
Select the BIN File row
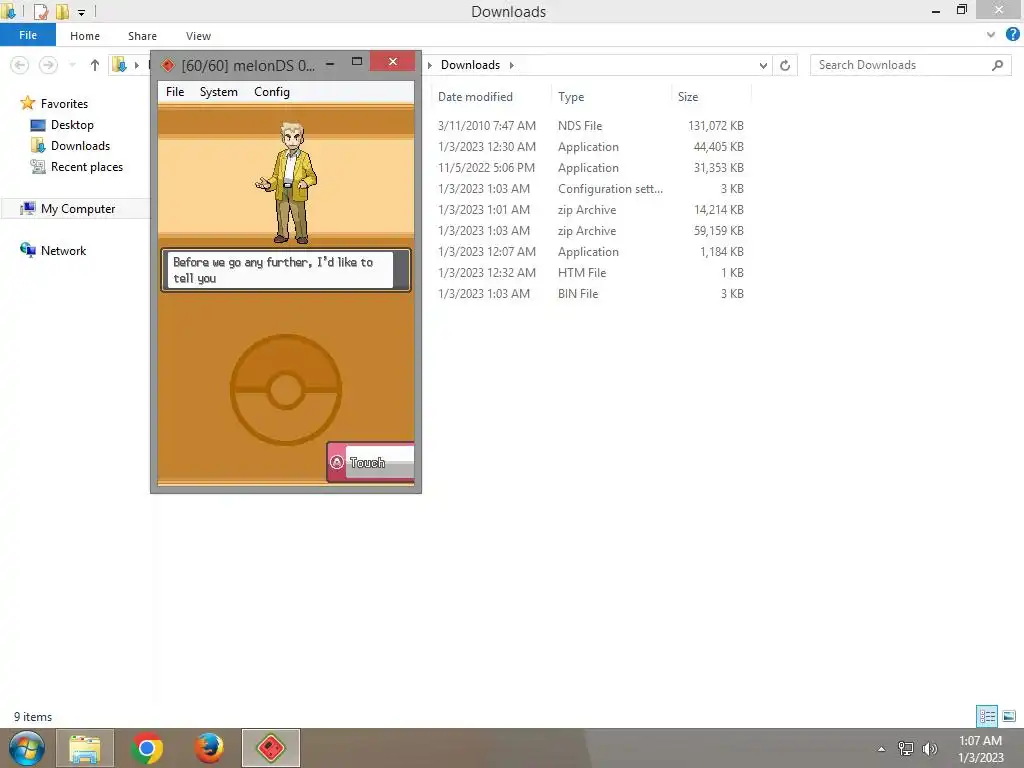point(590,293)
